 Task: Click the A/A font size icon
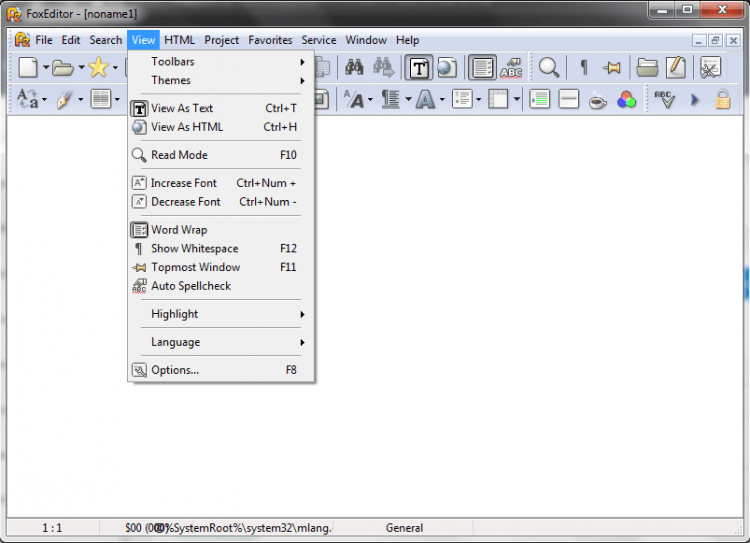[x=353, y=100]
